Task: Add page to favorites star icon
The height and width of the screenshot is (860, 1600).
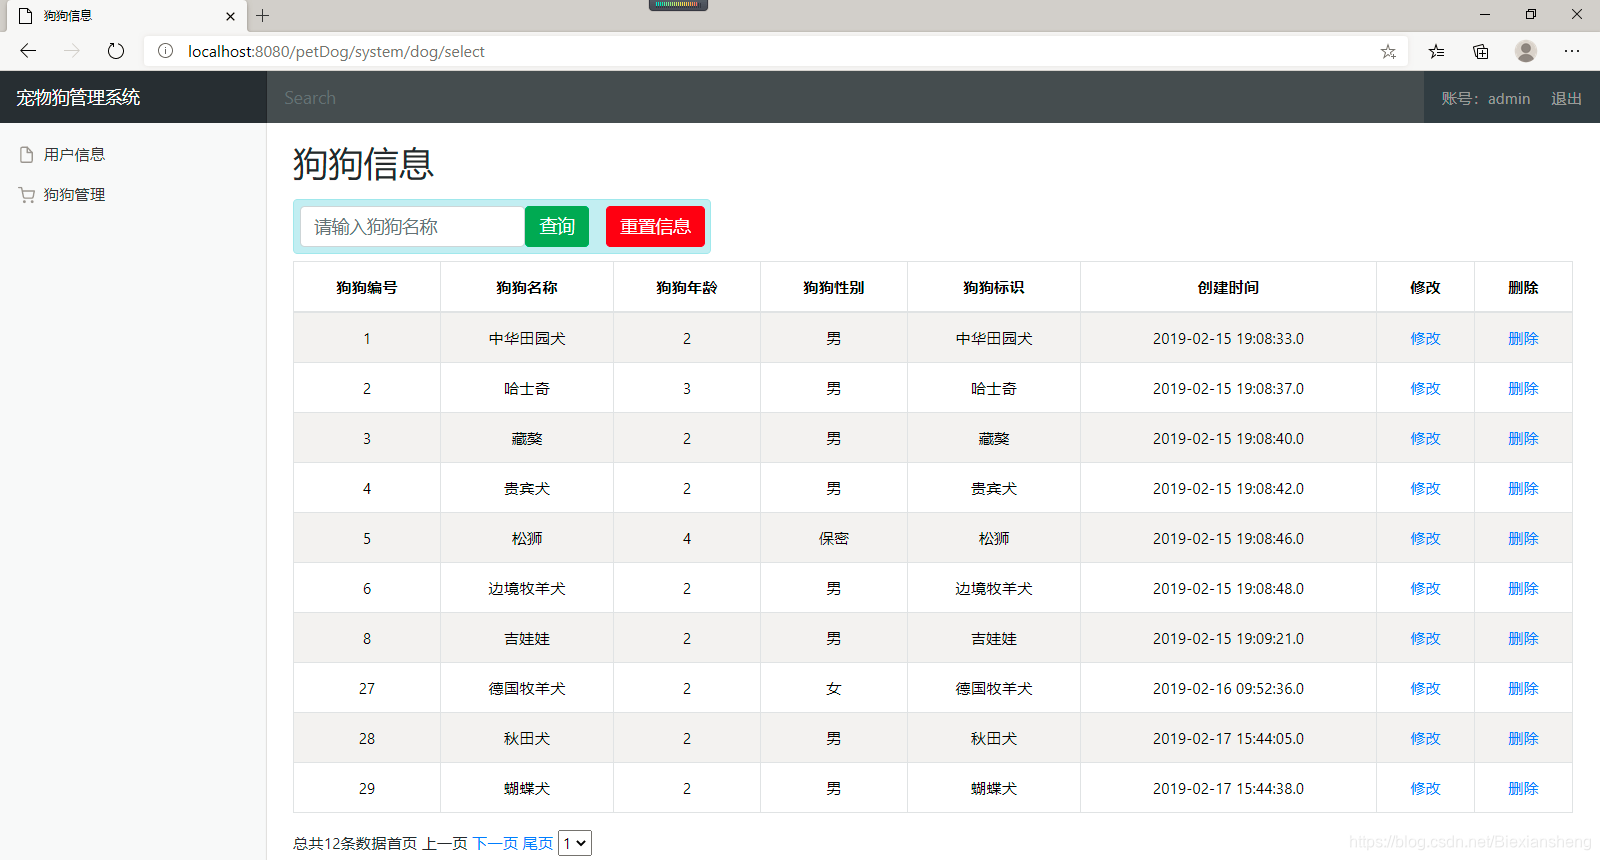Action: 1388,51
